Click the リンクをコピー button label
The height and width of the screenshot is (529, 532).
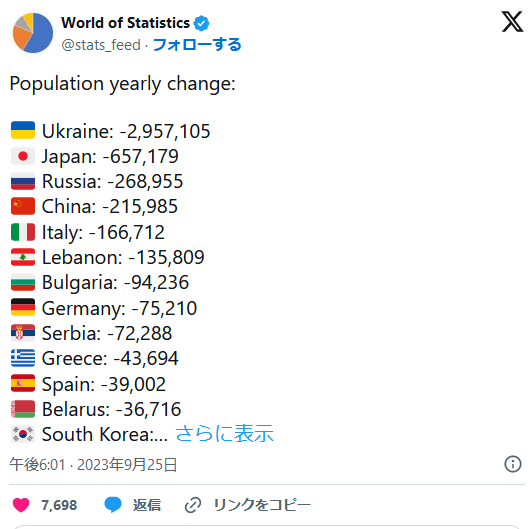262,505
